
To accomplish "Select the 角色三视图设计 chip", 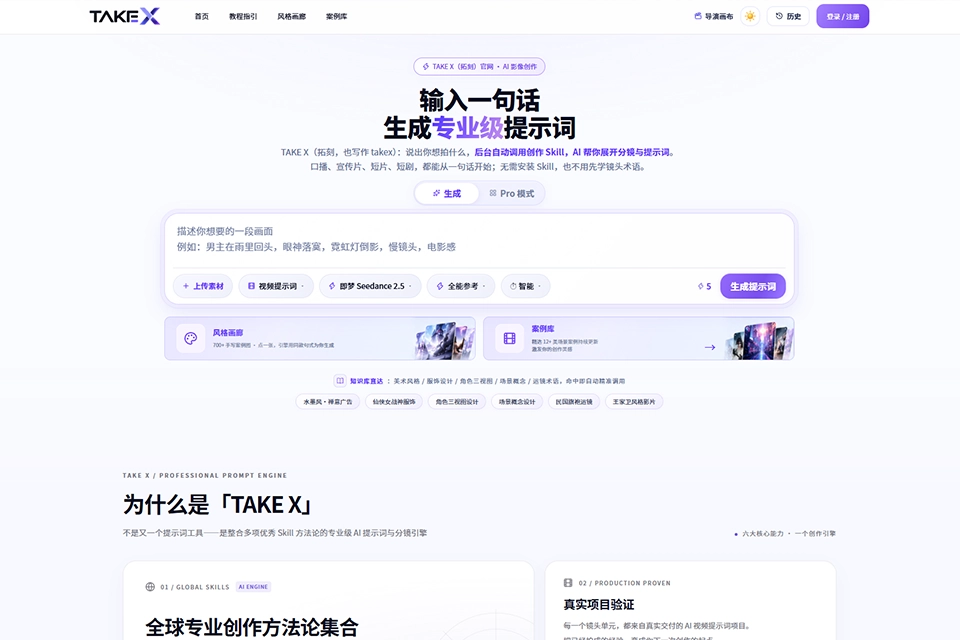I will pos(457,402).
